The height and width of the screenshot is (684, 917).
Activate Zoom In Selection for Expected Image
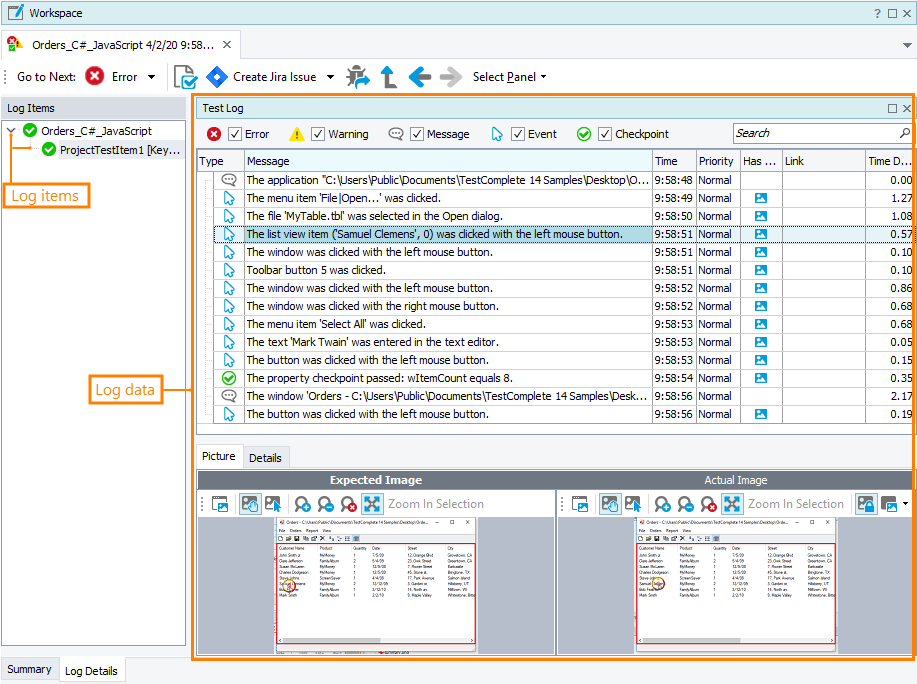pyautogui.click(x=372, y=503)
